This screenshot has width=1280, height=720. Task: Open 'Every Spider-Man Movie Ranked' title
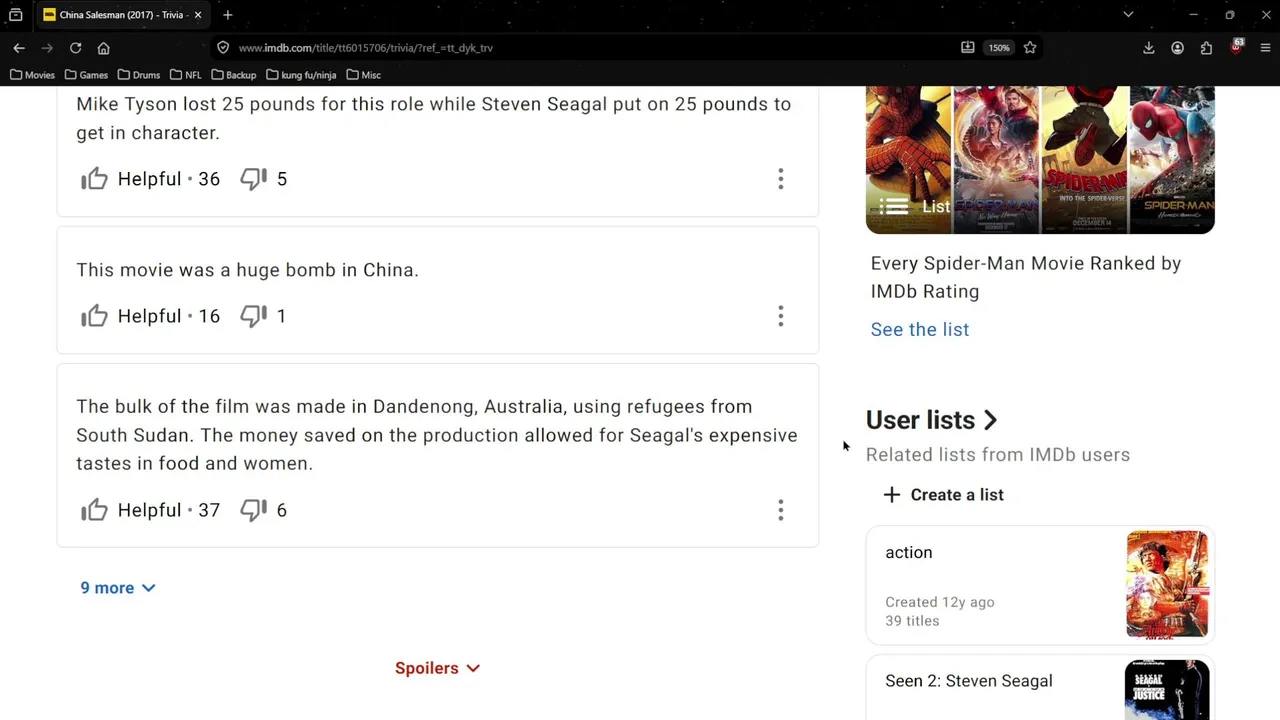(x=1026, y=277)
